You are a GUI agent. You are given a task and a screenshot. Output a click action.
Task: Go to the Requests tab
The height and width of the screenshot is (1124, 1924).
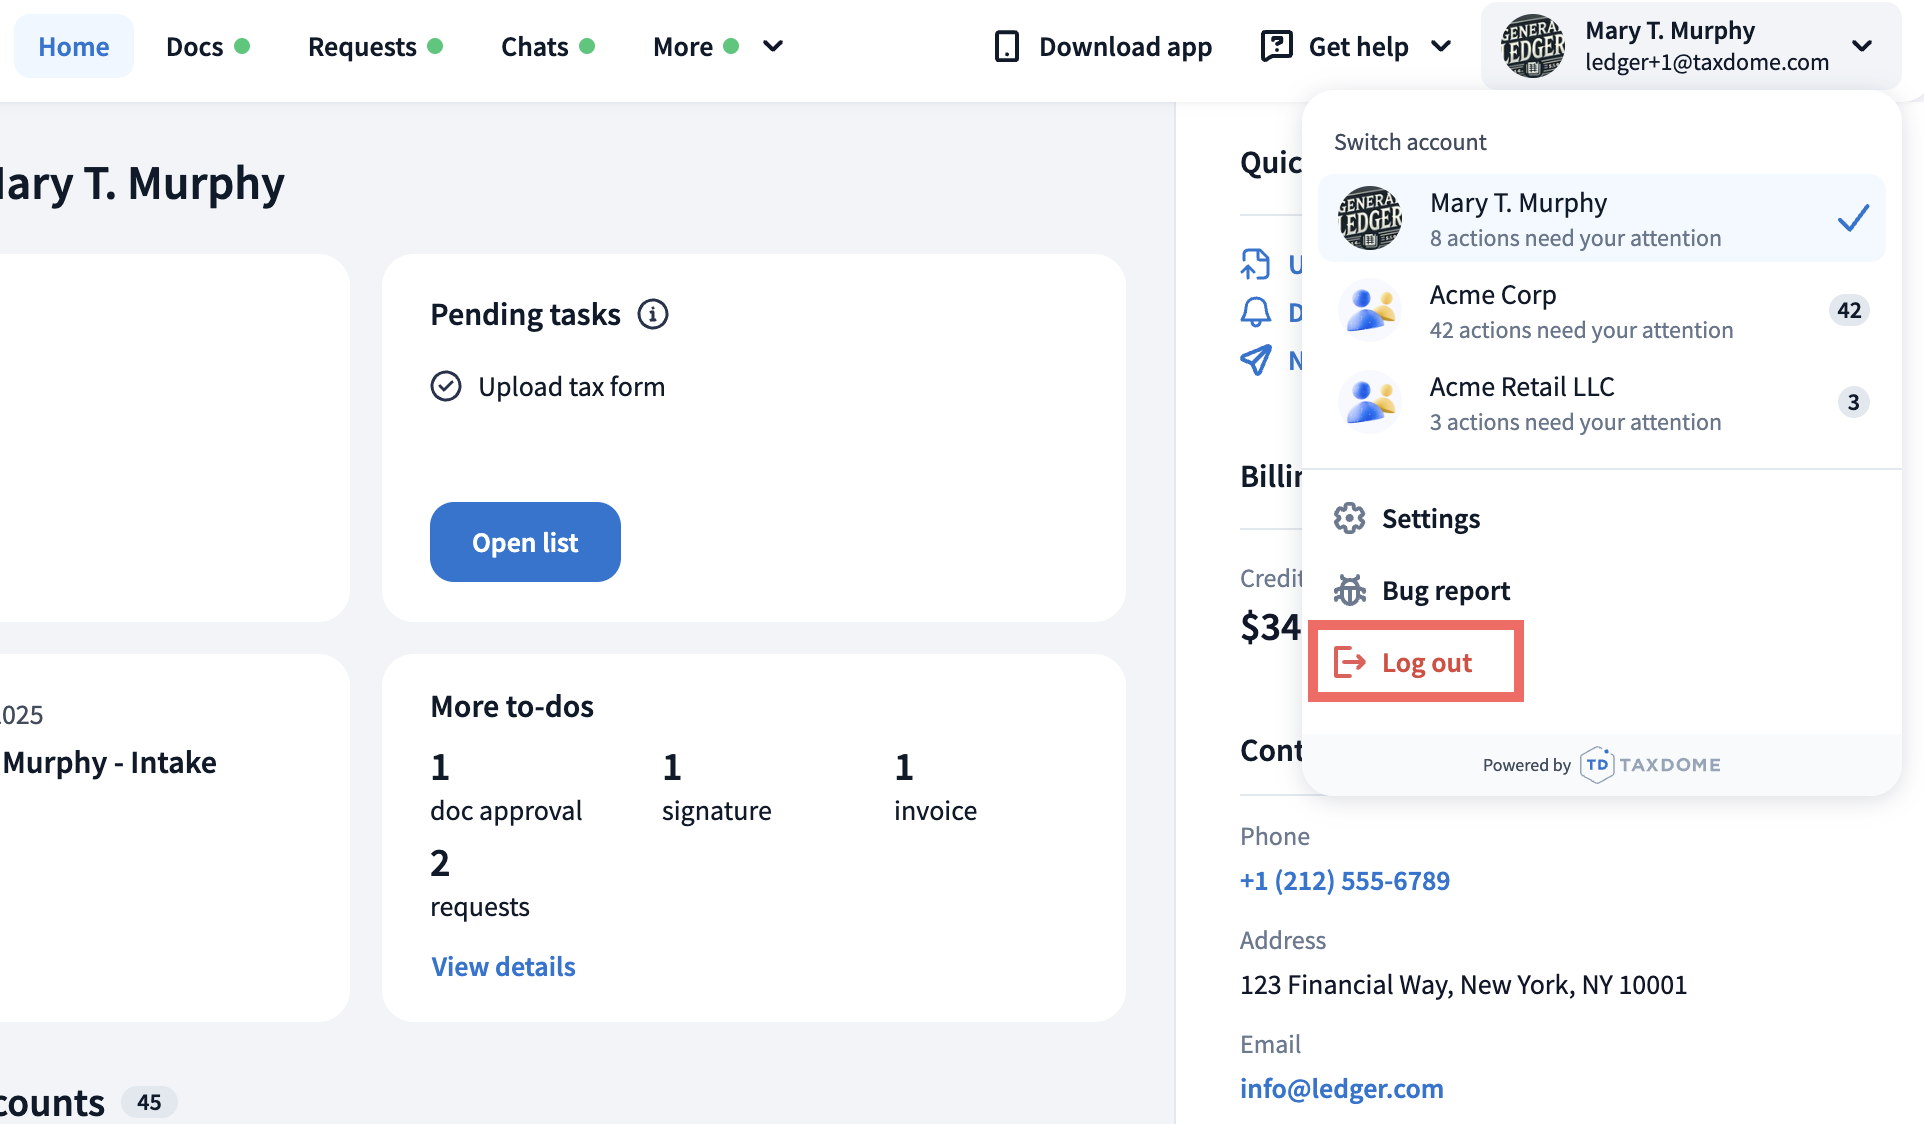(x=362, y=46)
